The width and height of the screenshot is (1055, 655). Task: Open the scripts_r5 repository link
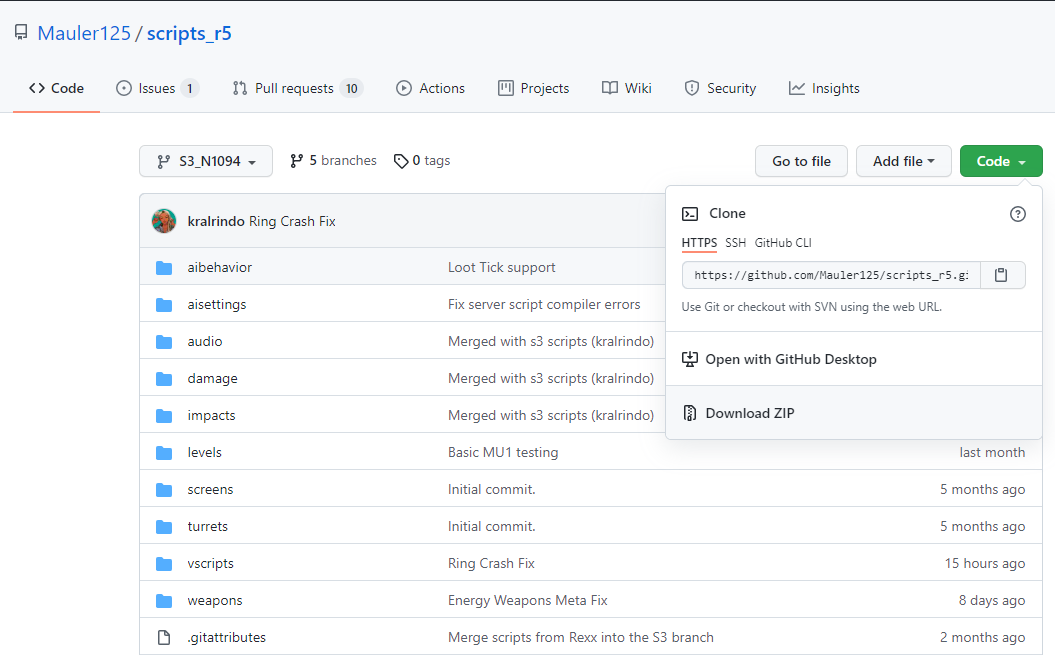[189, 33]
